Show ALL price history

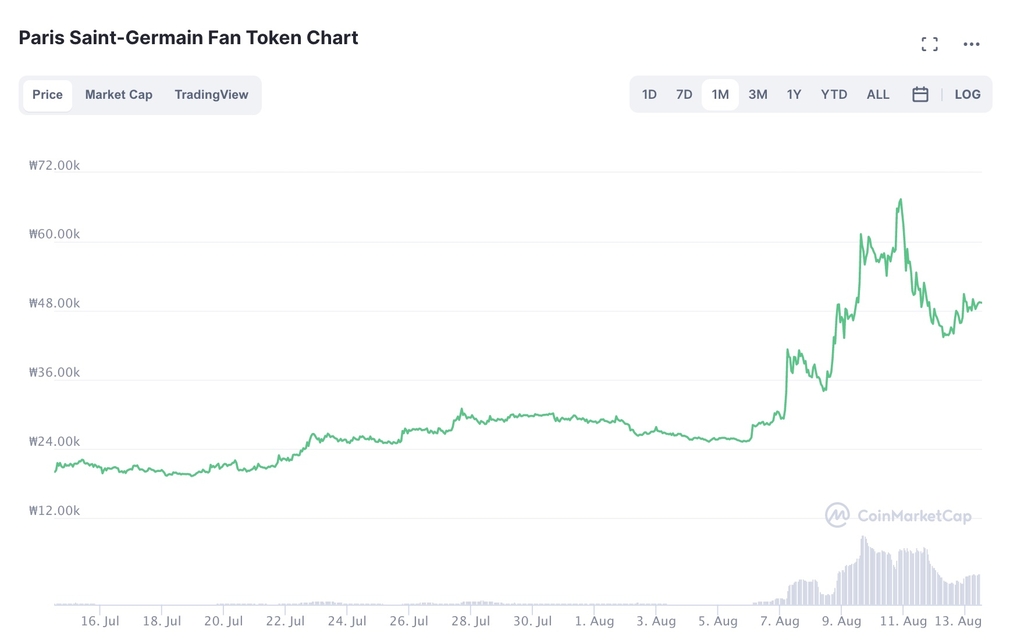coord(878,95)
